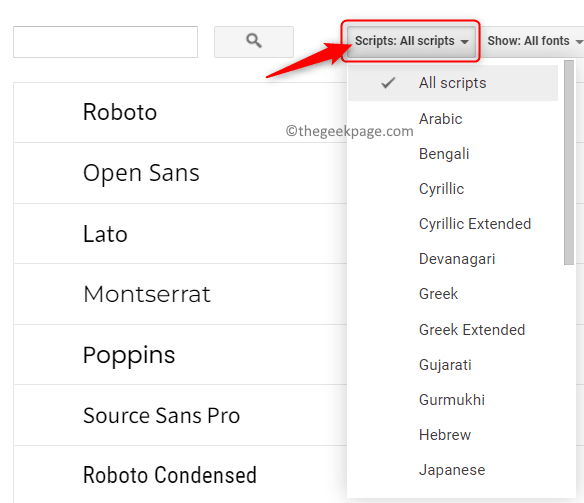Choose Bengali script option
The width and height of the screenshot is (584, 503).
tap(453, 154)
